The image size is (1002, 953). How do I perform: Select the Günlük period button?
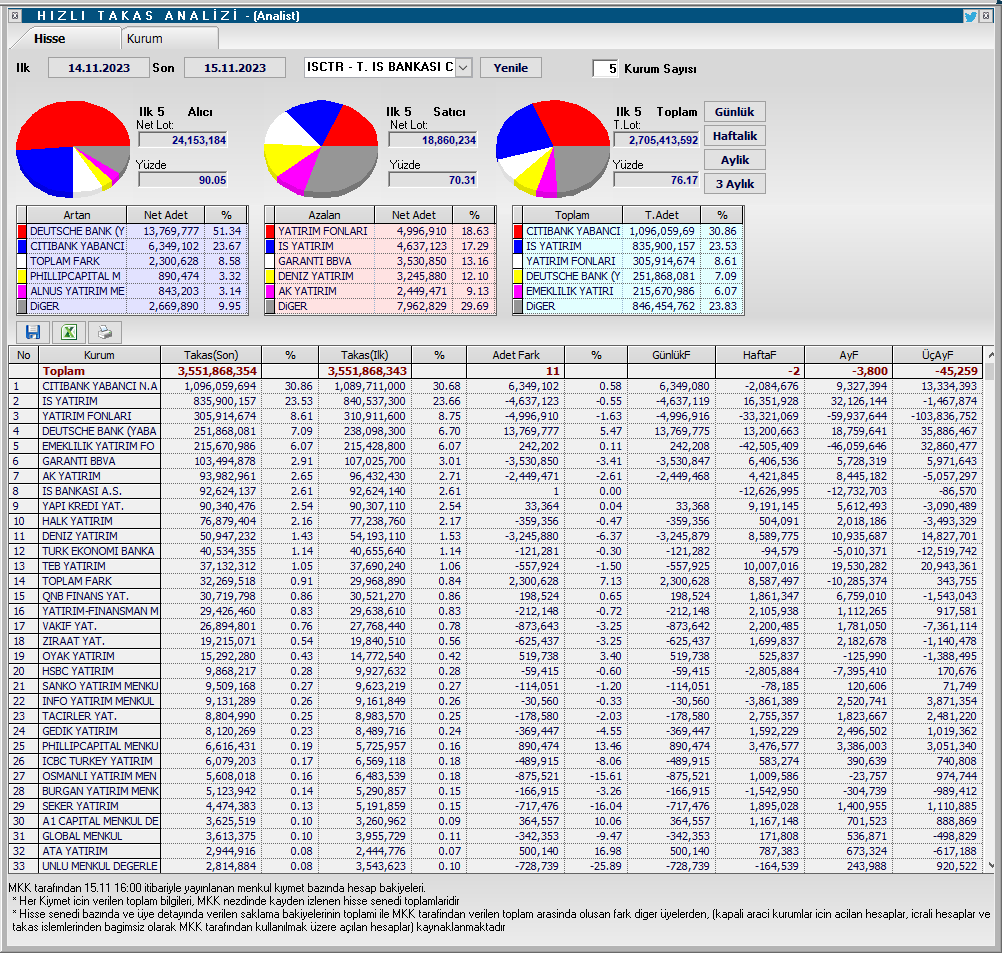[x=734, y=112]
